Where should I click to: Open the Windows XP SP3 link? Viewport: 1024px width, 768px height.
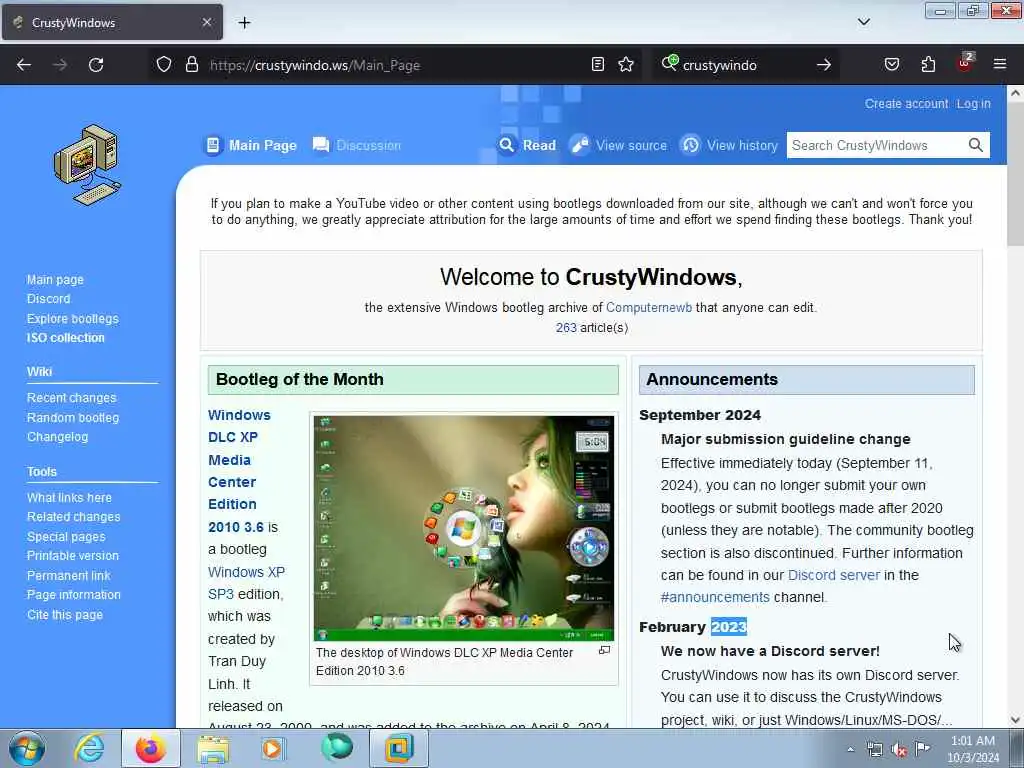[246, 583]
